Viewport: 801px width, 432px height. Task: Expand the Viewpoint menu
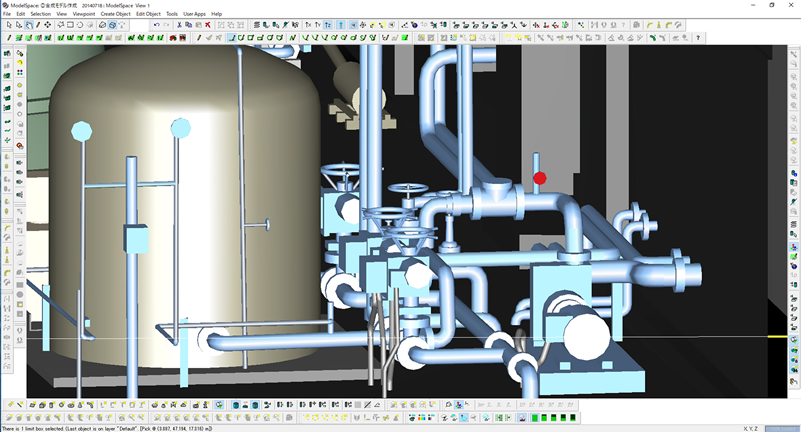[84, 14]
